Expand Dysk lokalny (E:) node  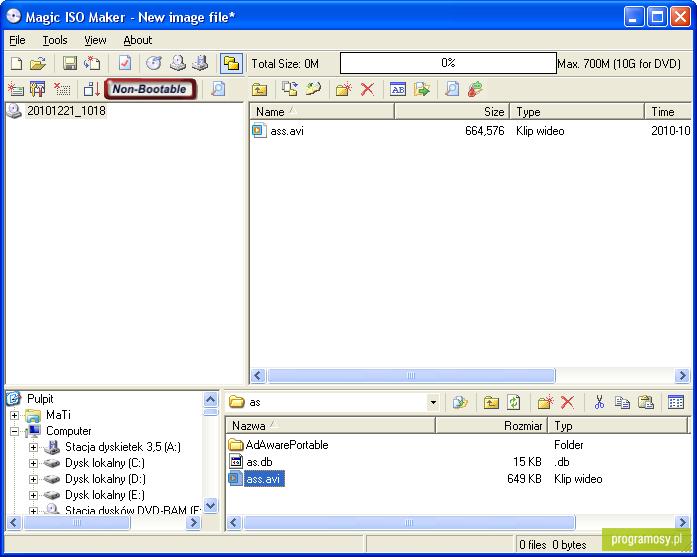33,496
